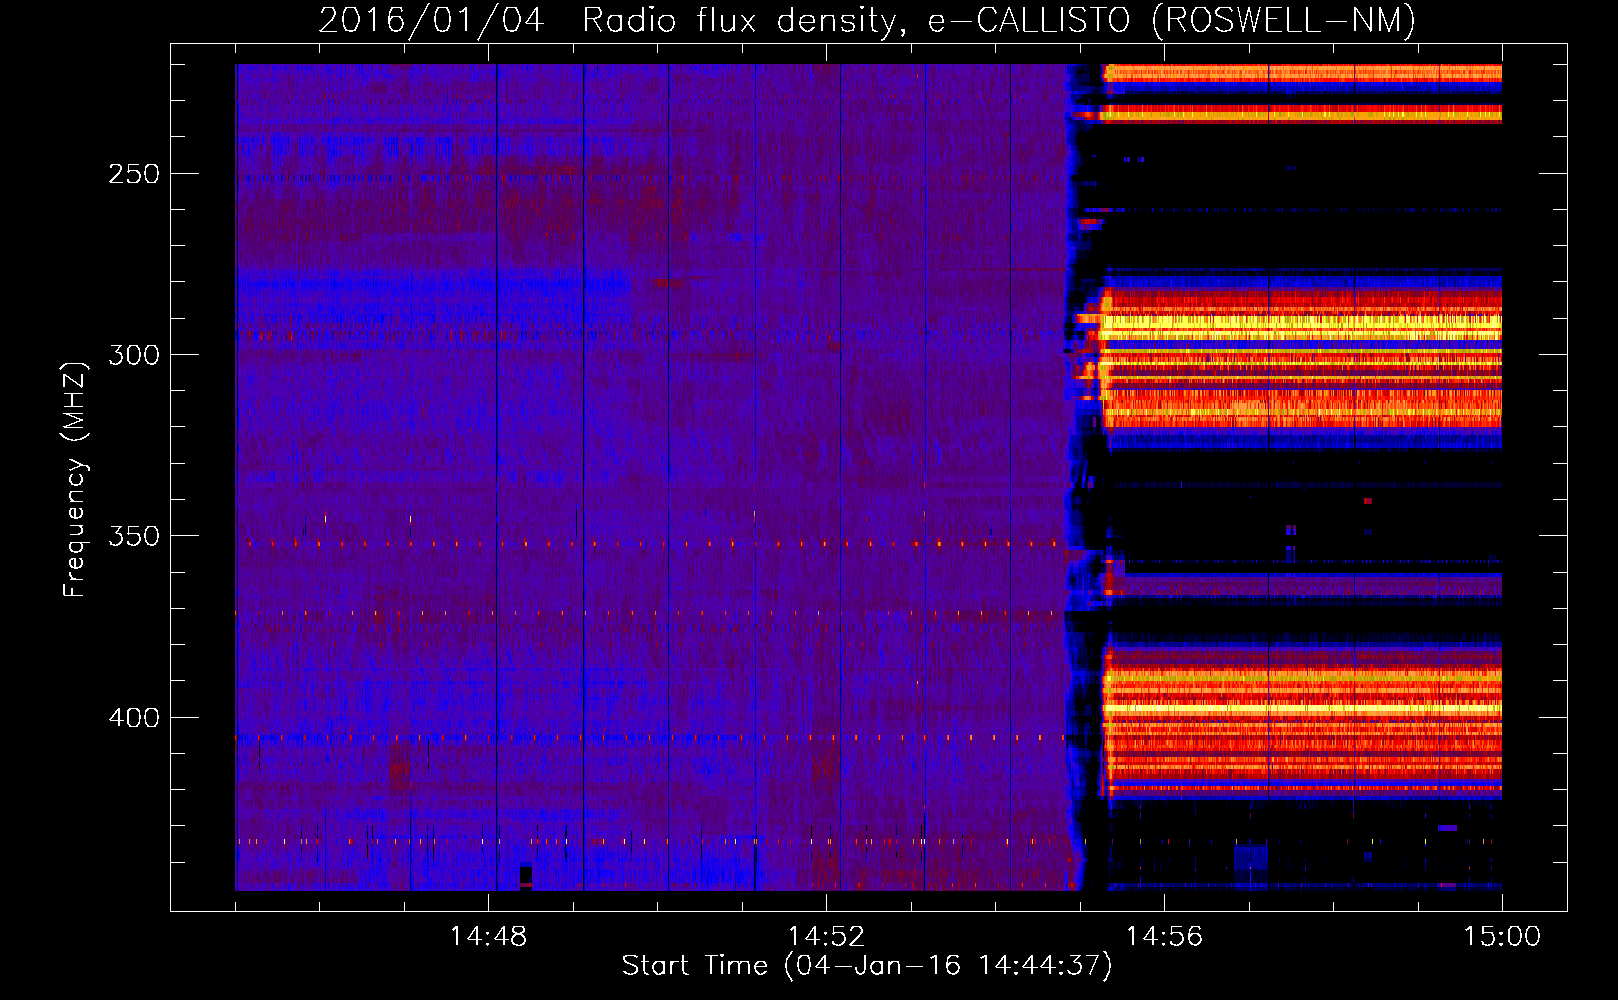The width and height of the screenshot is (1618, 1000).
Task: Click the 'e-CALLISTO (ROSWELL-NM)' title text
Action: tap(1173, 20)
